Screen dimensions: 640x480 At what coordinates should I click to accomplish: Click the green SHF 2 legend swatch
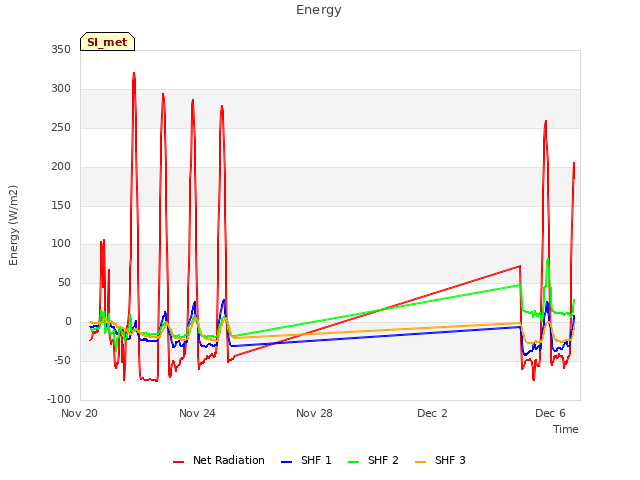353,462
